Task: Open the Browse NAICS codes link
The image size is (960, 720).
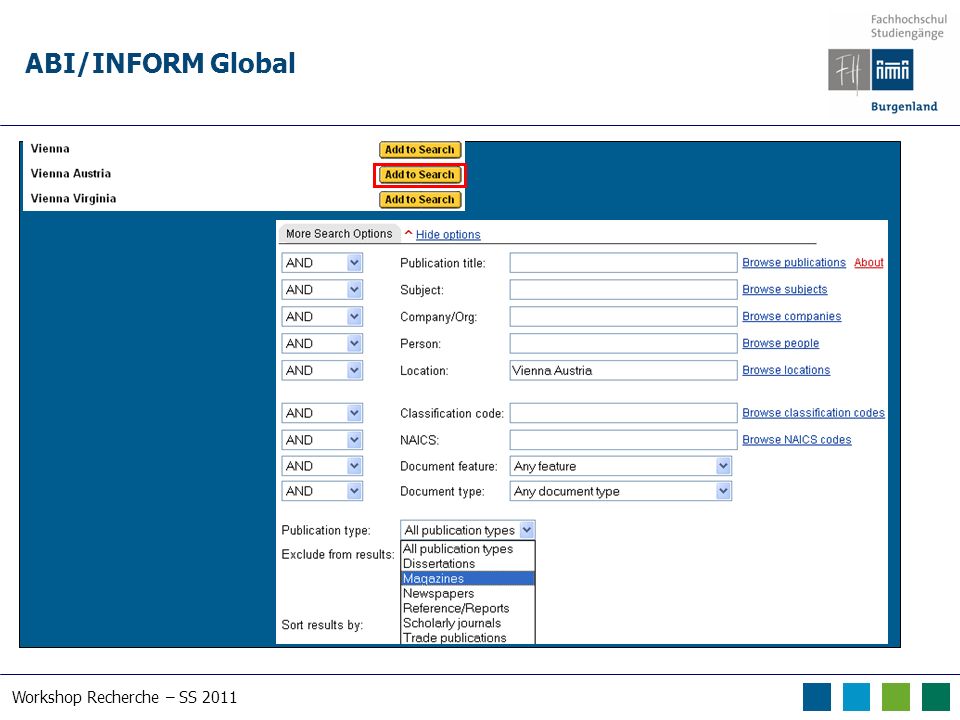Action: 797,440
